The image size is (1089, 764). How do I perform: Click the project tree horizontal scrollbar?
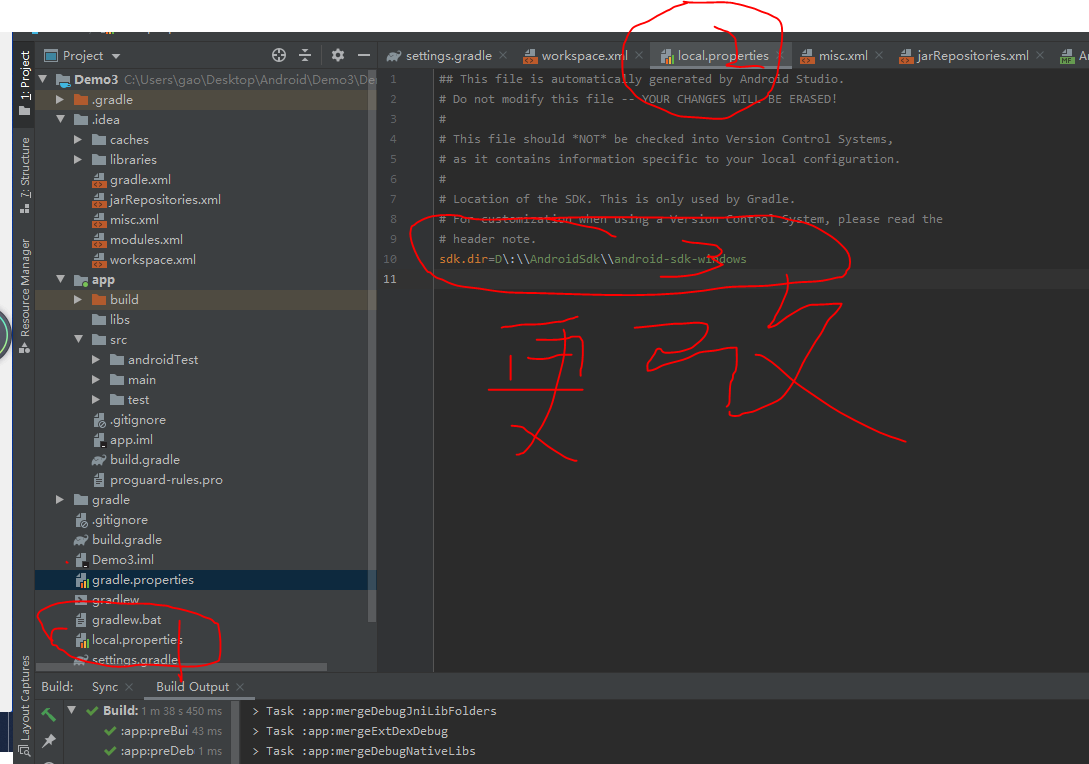coord(181,667)
